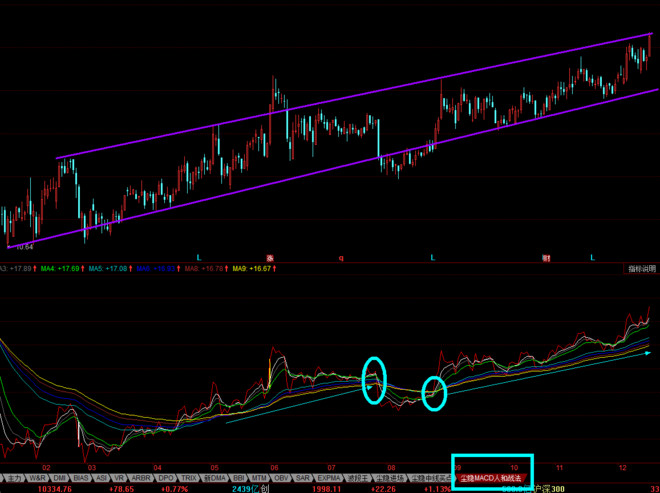Switch to the DMI indicator tab

click(59, 478)
